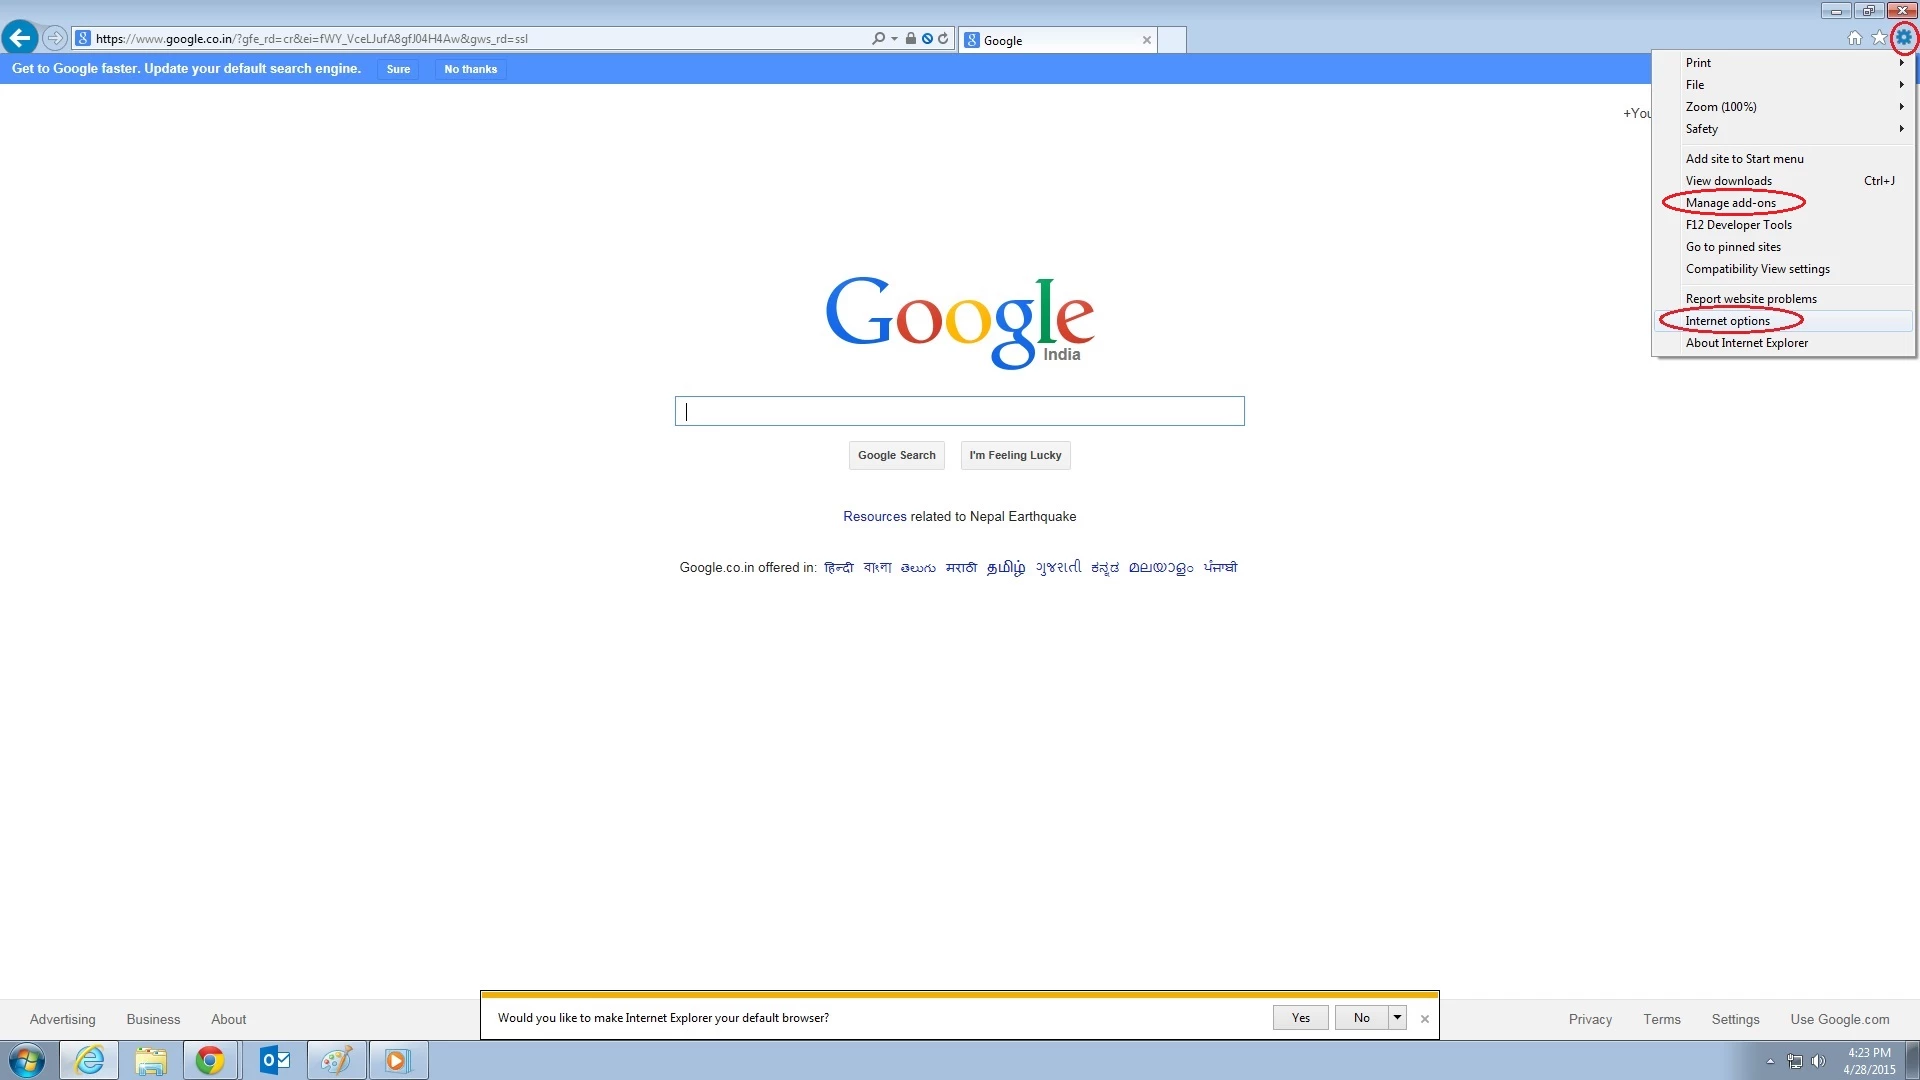This screenshot has height=1080, width=1920.
Task: Open Favorites star icon
Action: (x=1878, y=38)
